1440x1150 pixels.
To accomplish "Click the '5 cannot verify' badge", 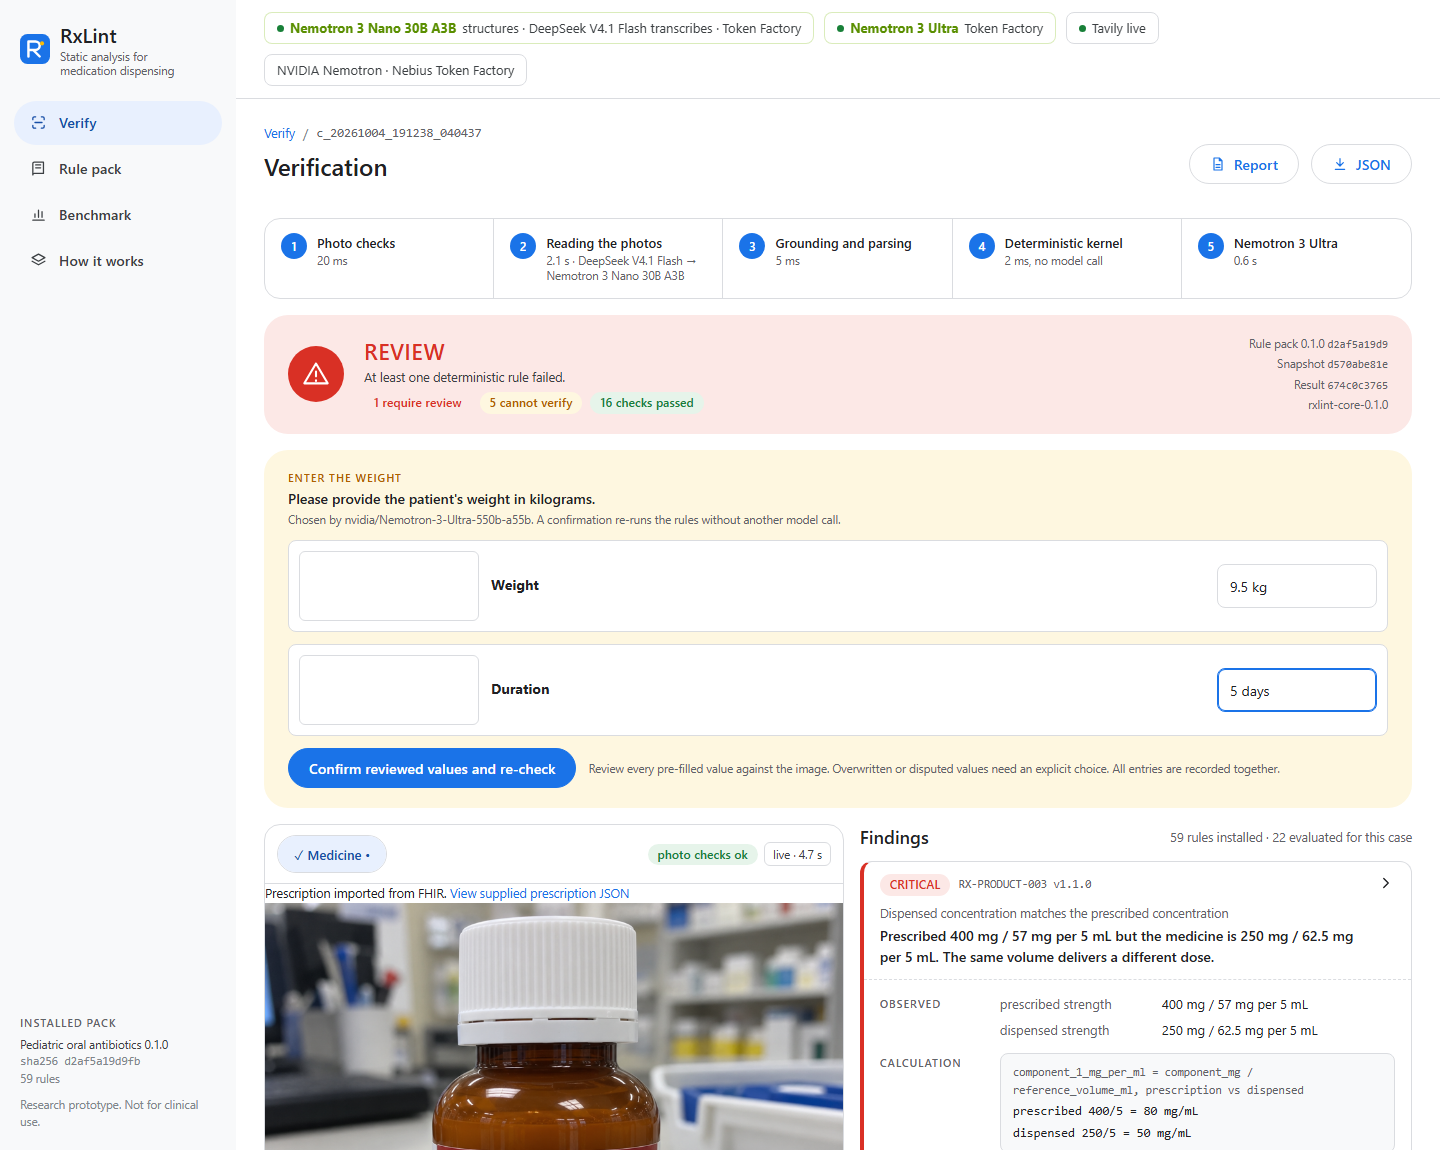I will click(x=531, y=403).
